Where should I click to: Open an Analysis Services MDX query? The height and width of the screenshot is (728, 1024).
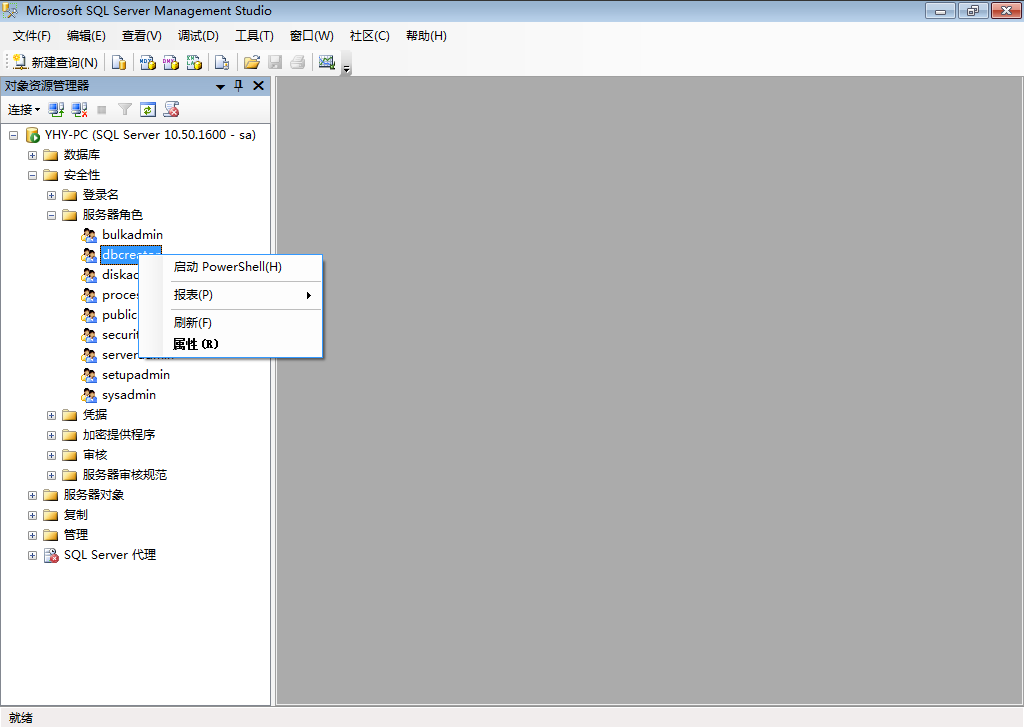click(148, 62)
